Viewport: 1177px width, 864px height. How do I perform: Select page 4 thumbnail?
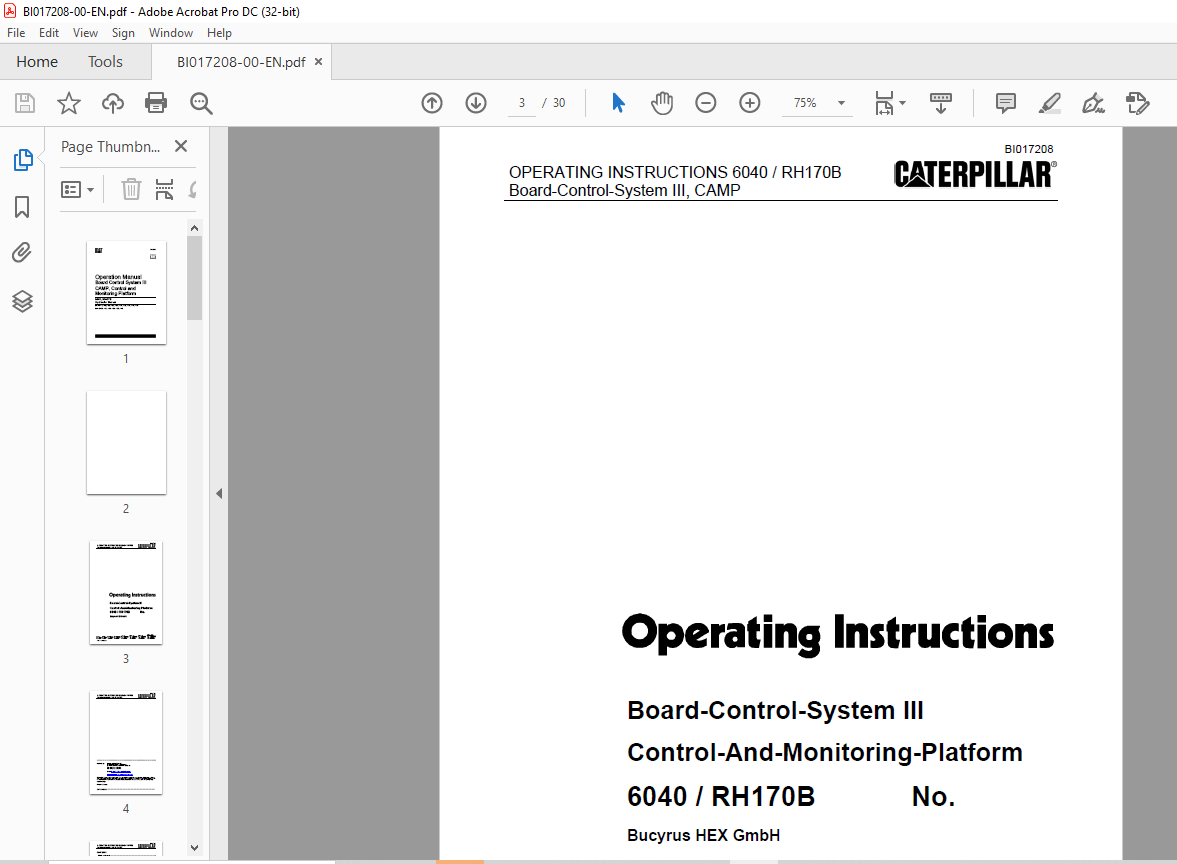point(126,743)
